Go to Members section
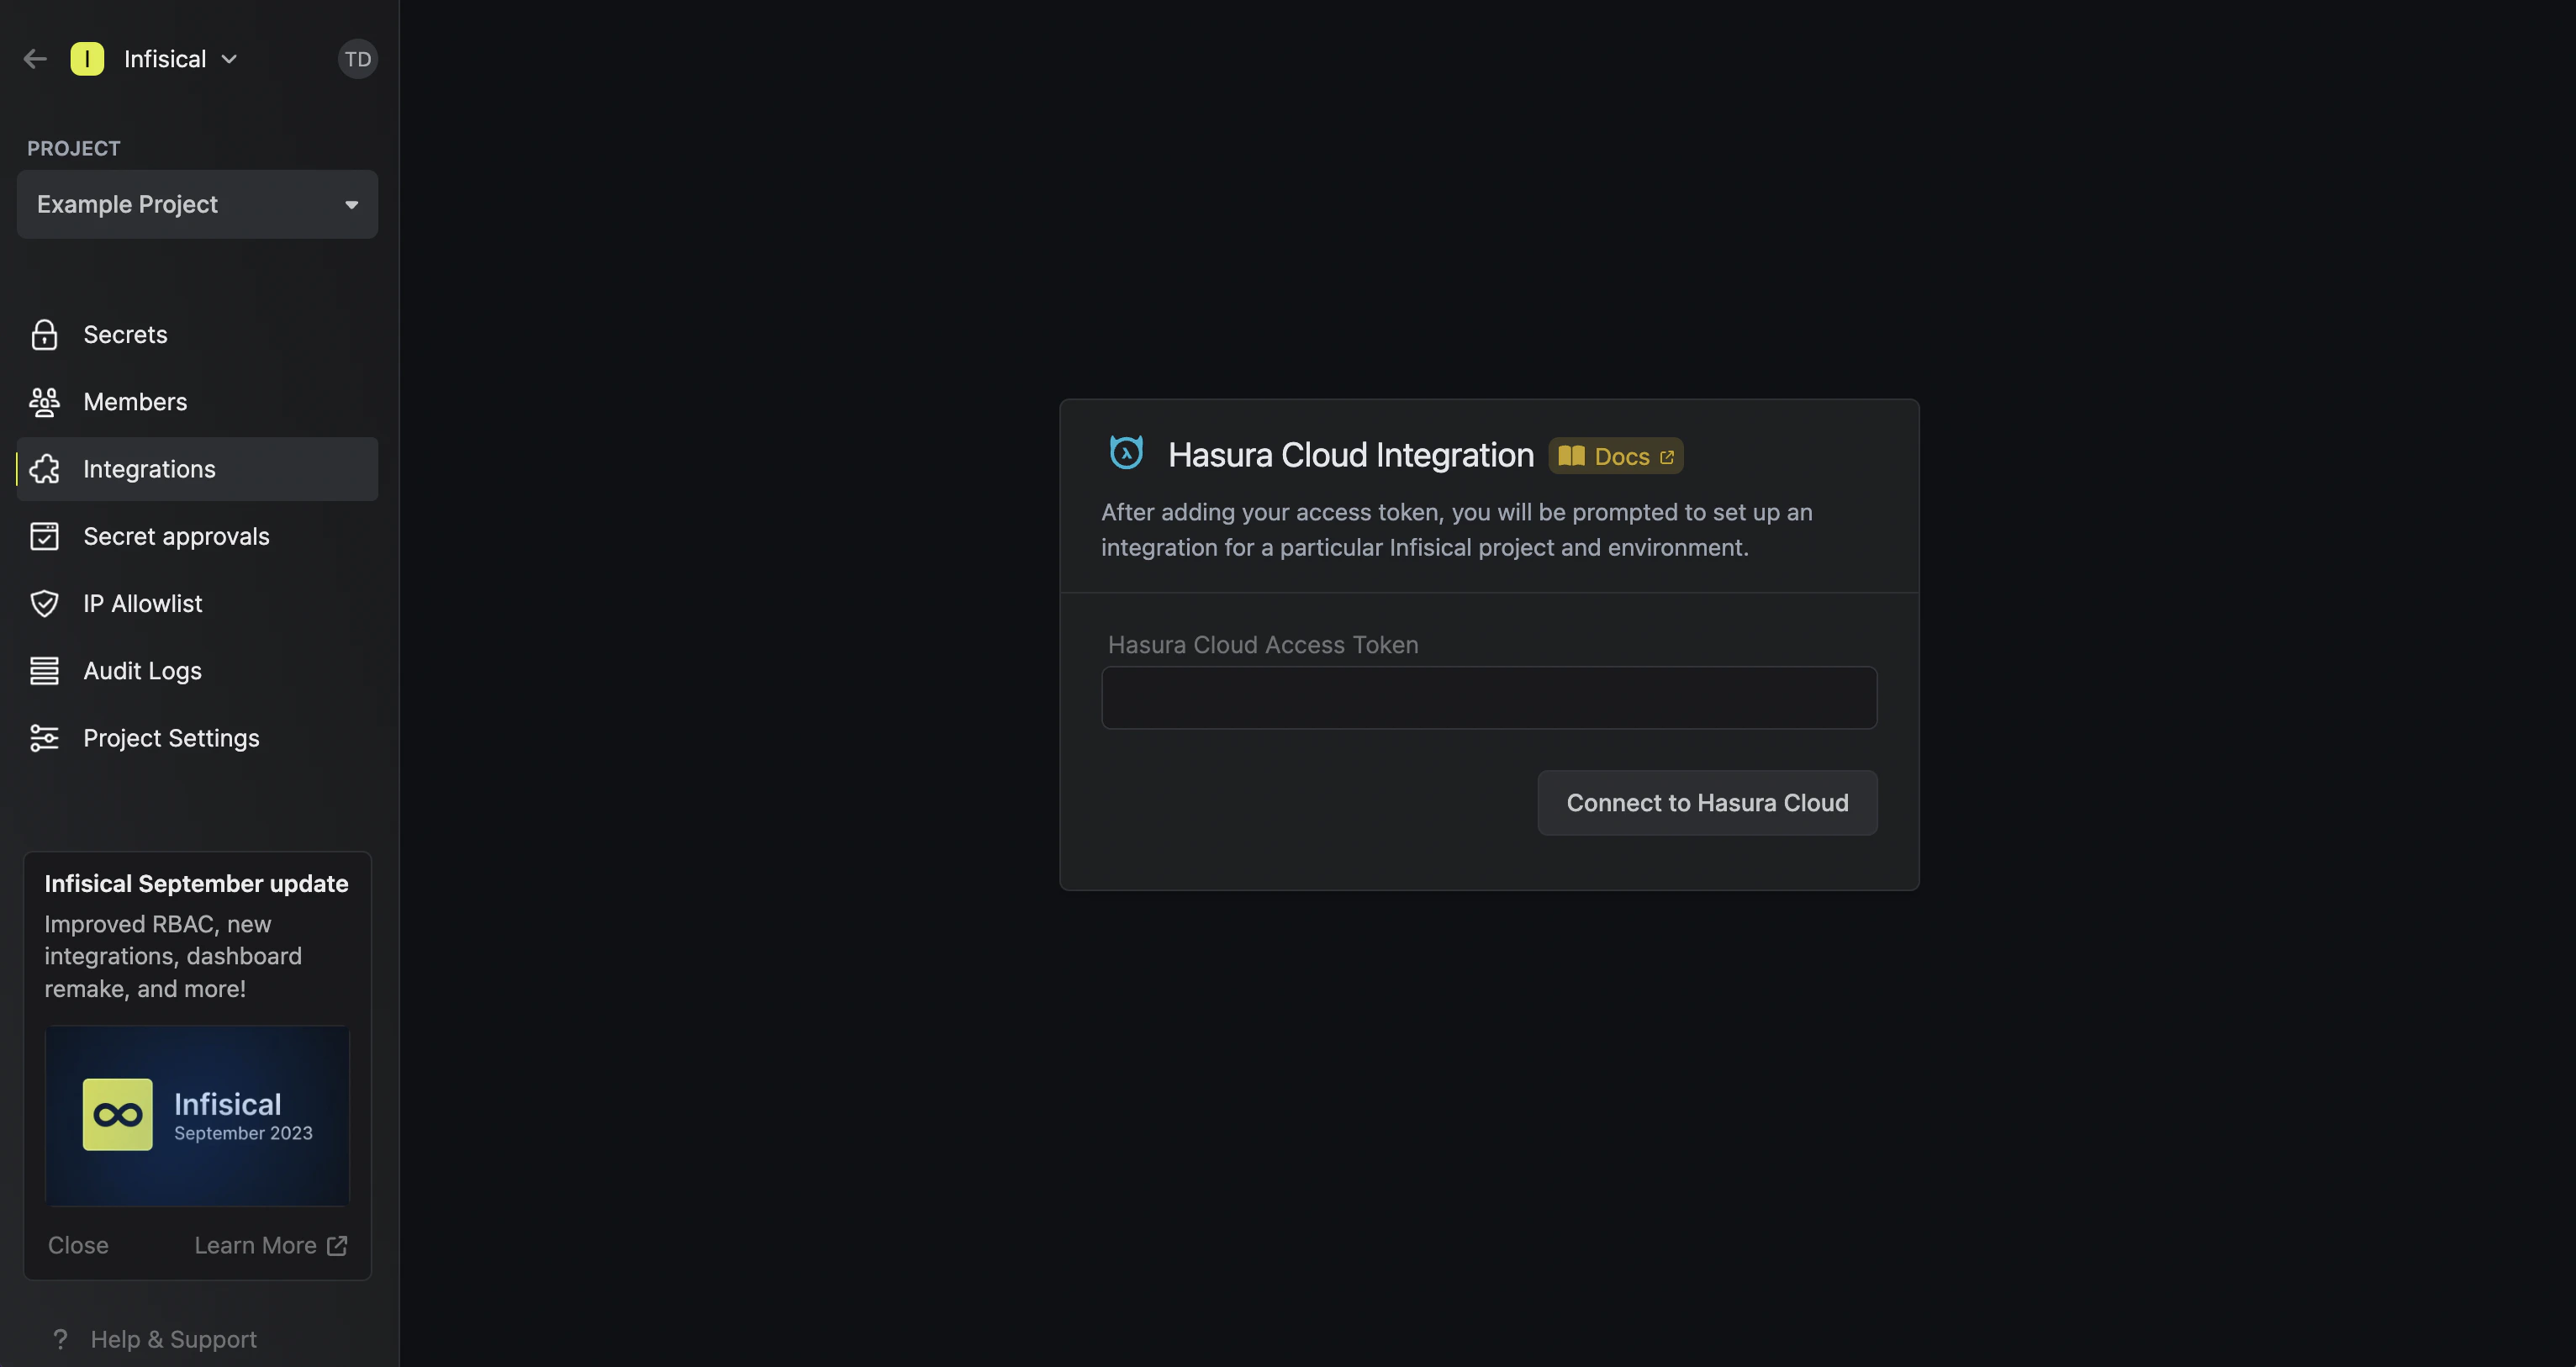The image size is (2576, 1367). click(197, 402)
